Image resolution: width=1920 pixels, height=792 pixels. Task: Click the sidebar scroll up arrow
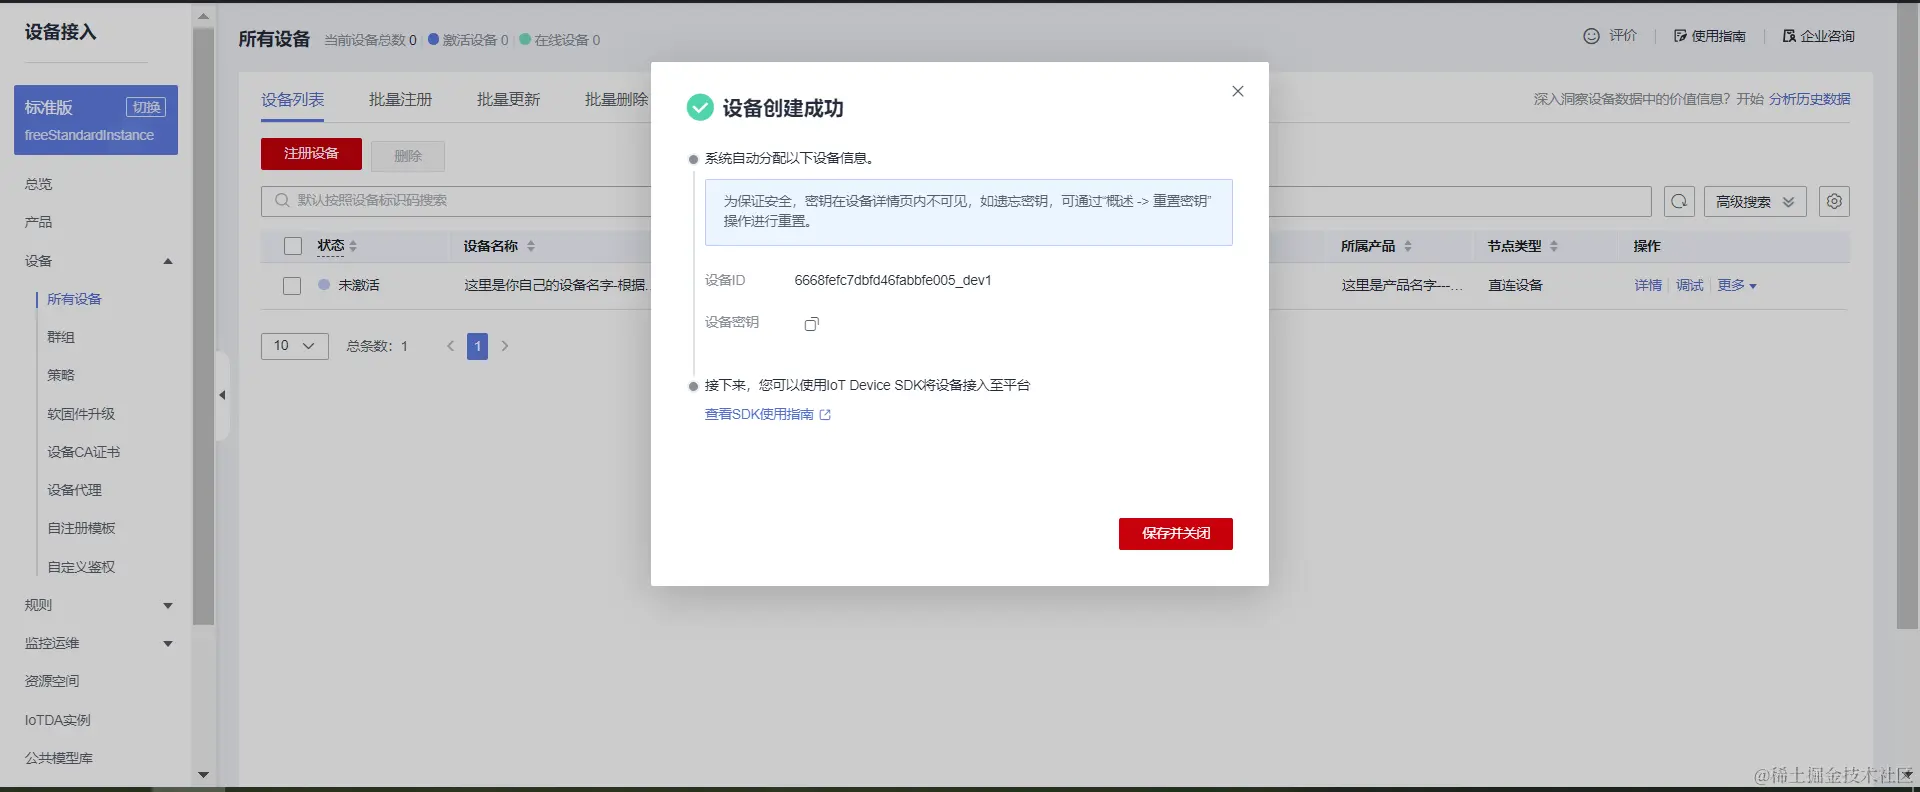(204, 16)
